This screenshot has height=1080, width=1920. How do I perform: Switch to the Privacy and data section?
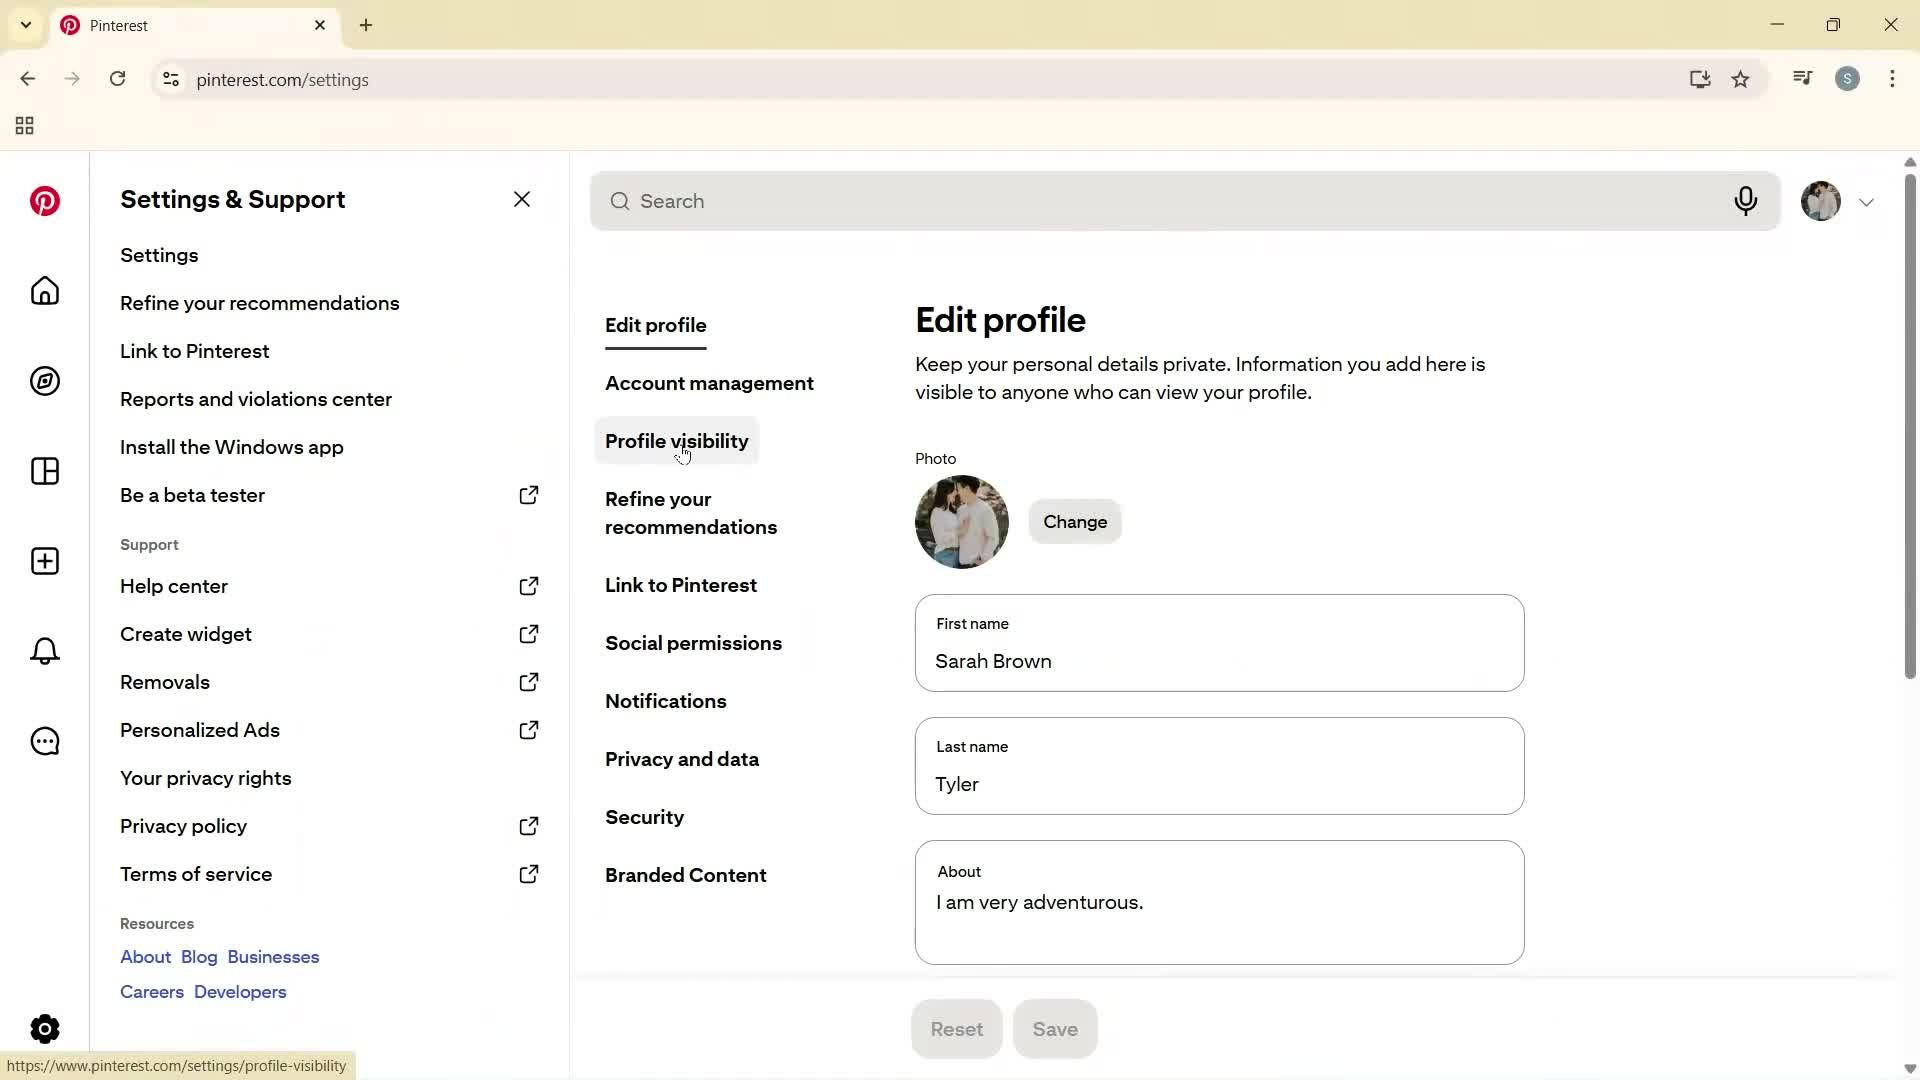[x=682, y=759]
